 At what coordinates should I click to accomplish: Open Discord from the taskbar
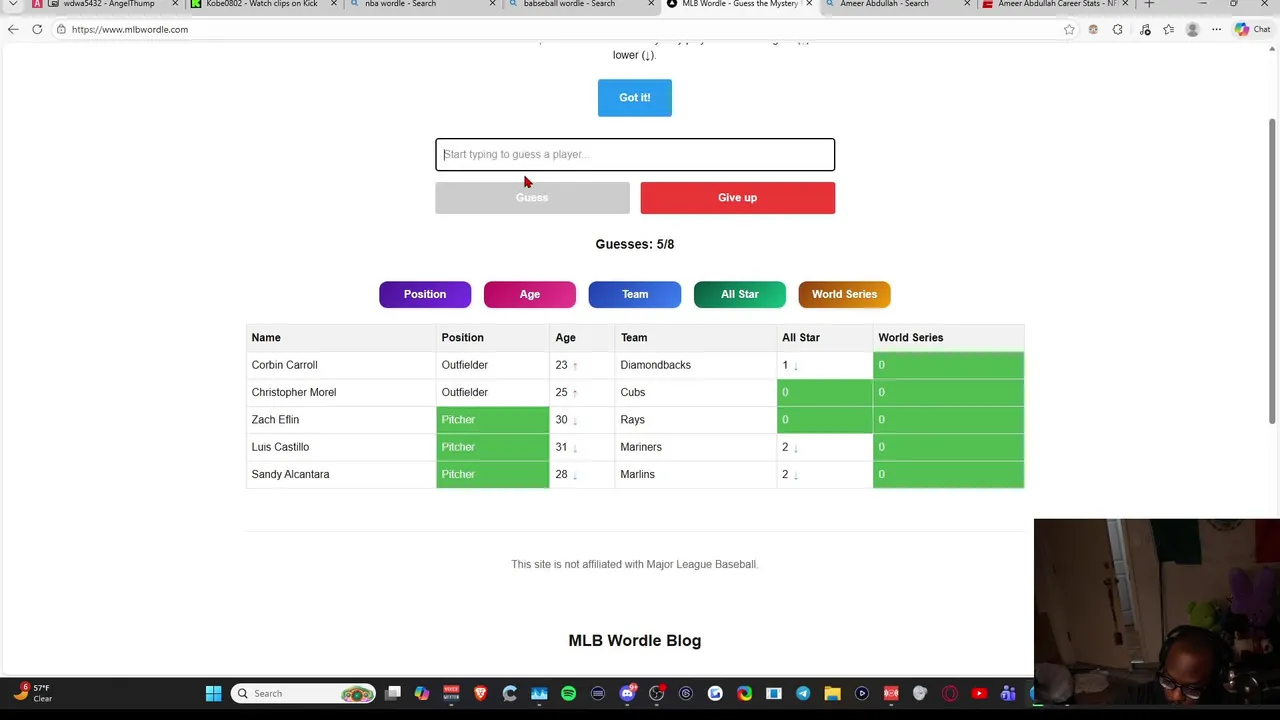point(627,693)
